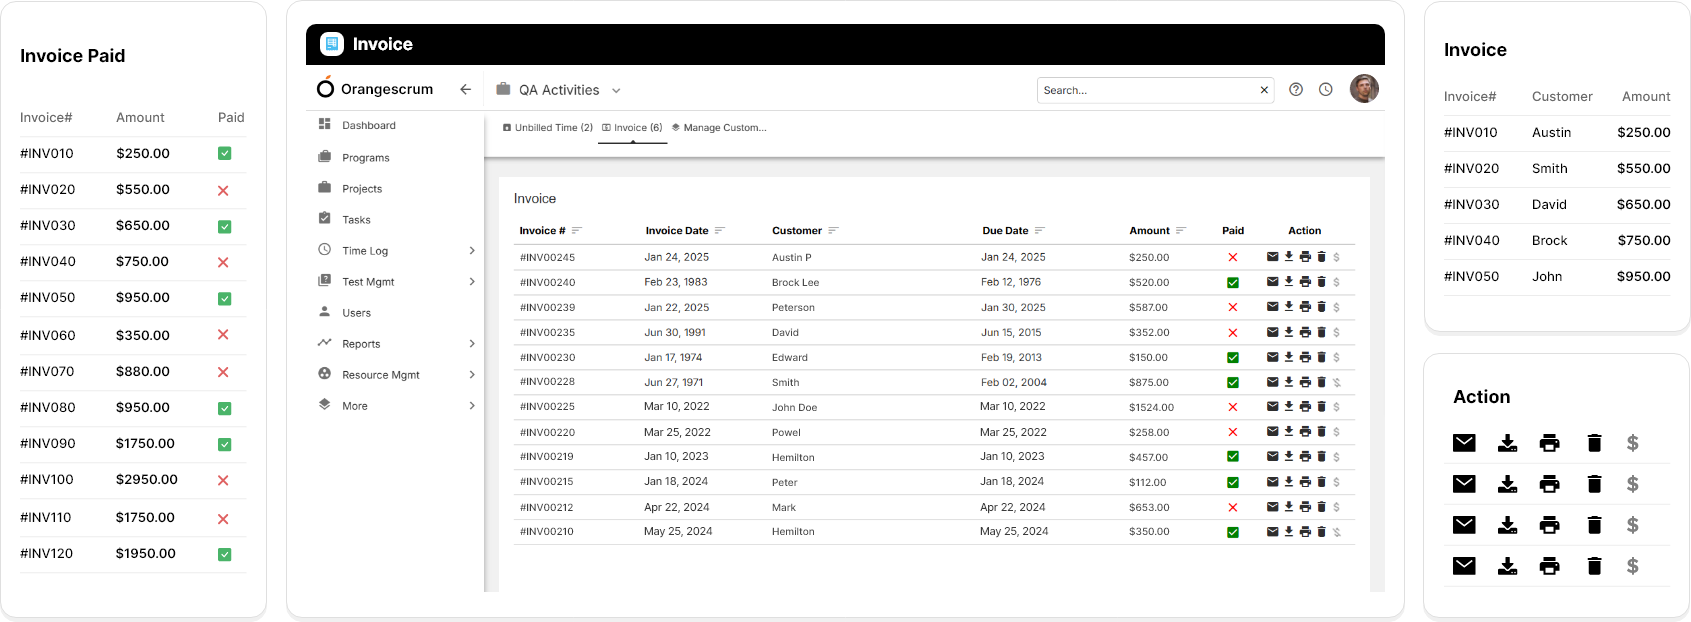Click the clock timer icon in header
This screenshot has height=622, width=1691.
point(1325,90)
